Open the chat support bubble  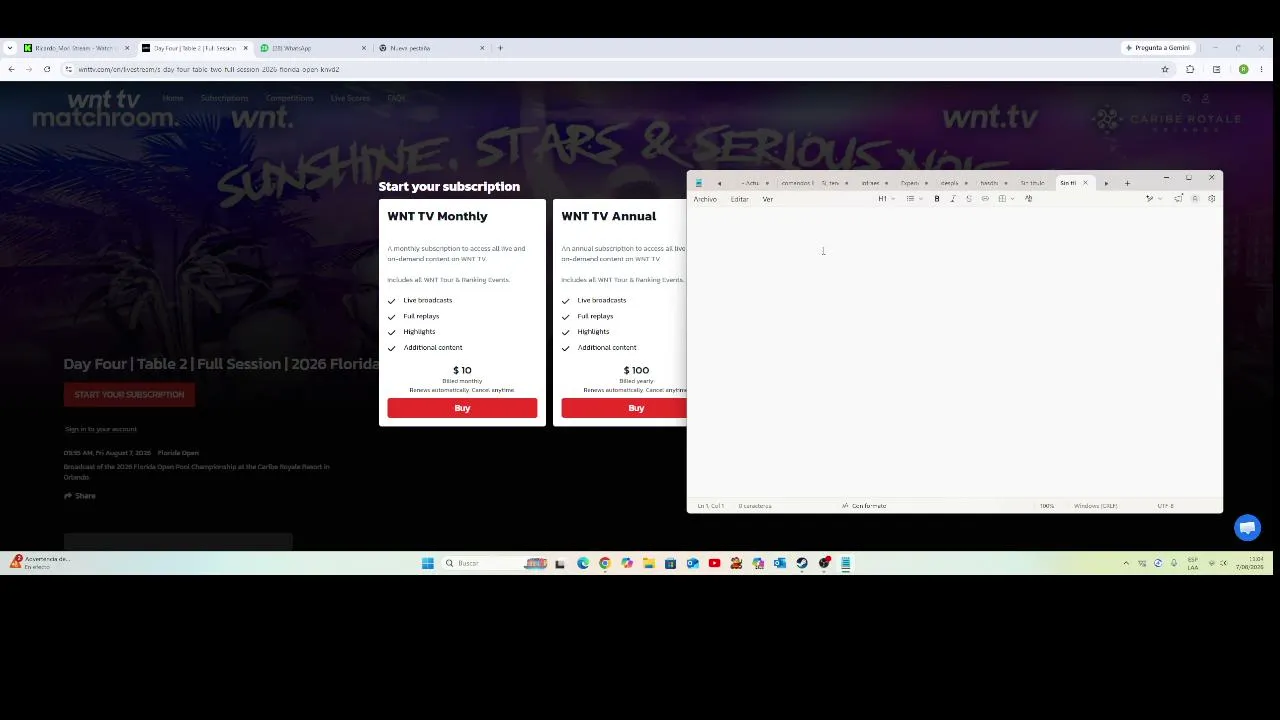coord(1247,527)
